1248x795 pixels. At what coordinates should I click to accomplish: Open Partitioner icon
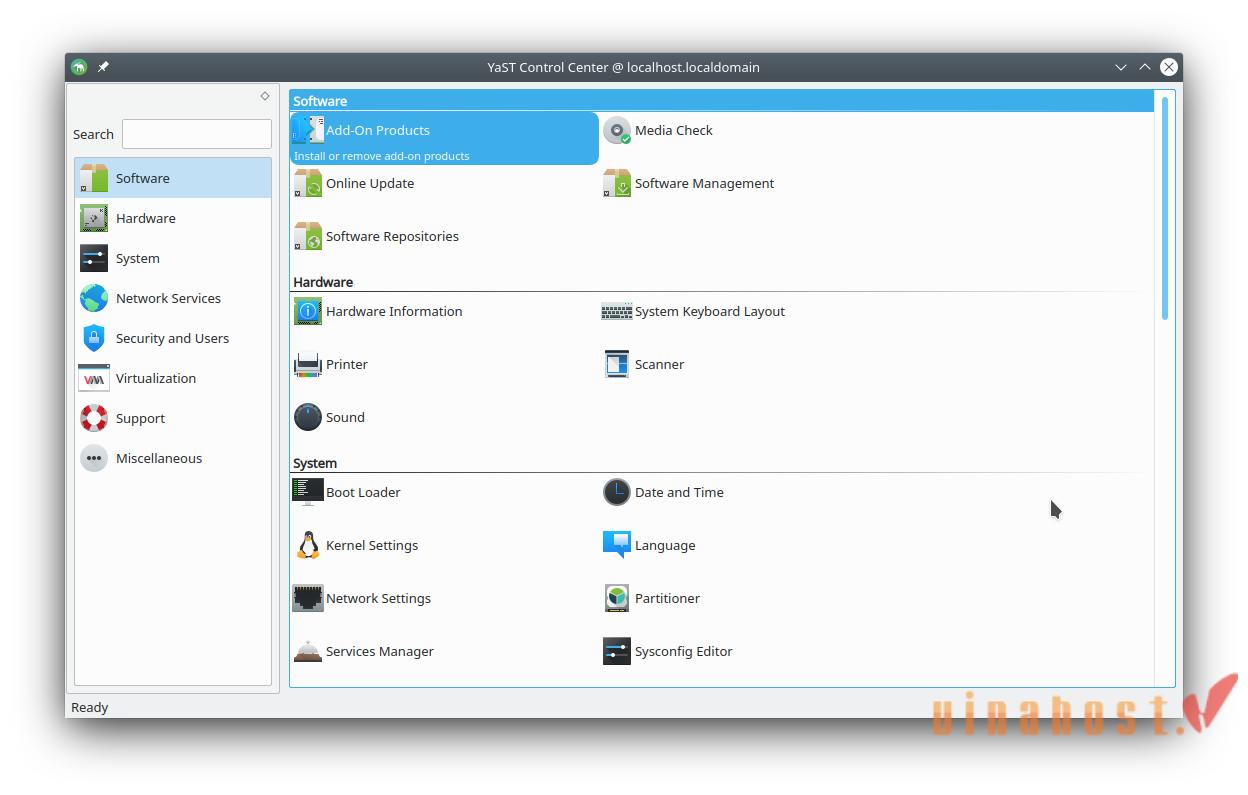617,598
